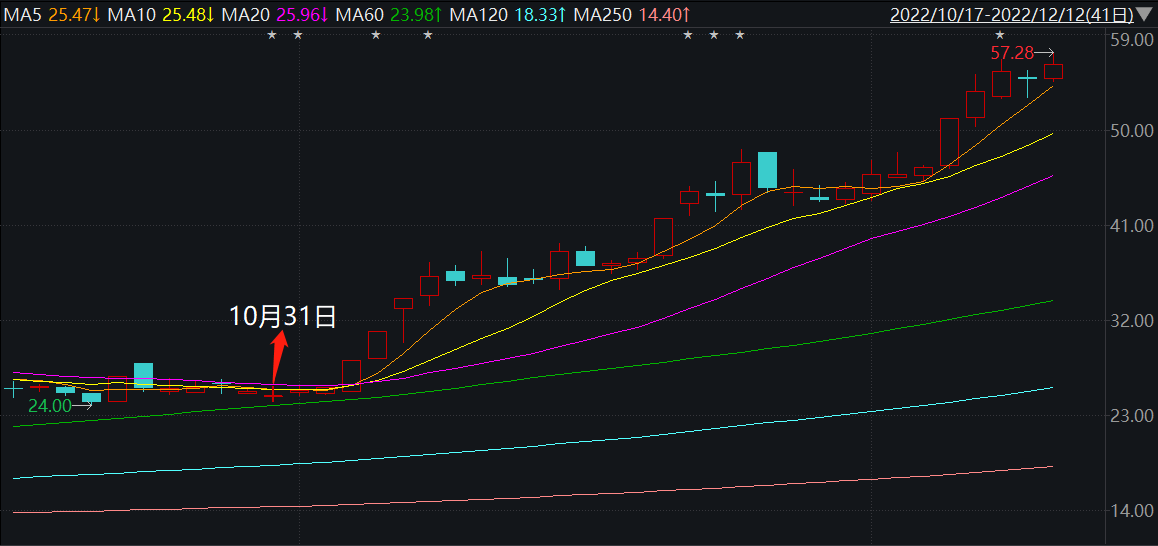Screen dimensions: 1158x546
Task: Select the 32.00 price axis value
Action: tap(1131, 321)
